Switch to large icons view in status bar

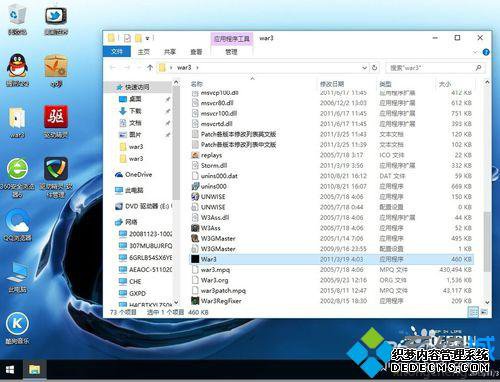click(484, 312)
